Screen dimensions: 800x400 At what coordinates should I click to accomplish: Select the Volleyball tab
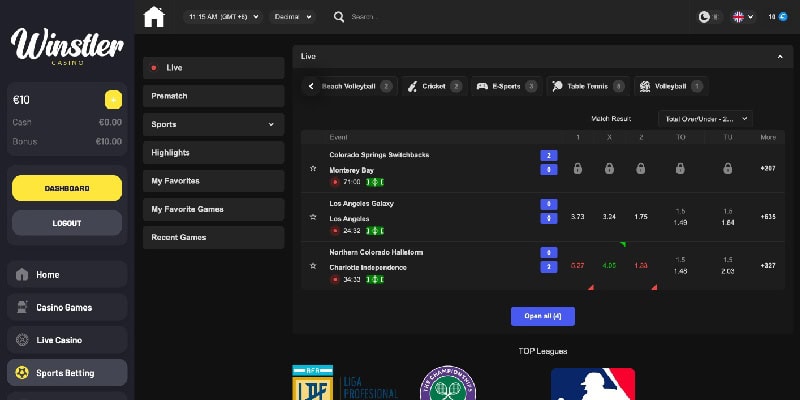point(671,86)
